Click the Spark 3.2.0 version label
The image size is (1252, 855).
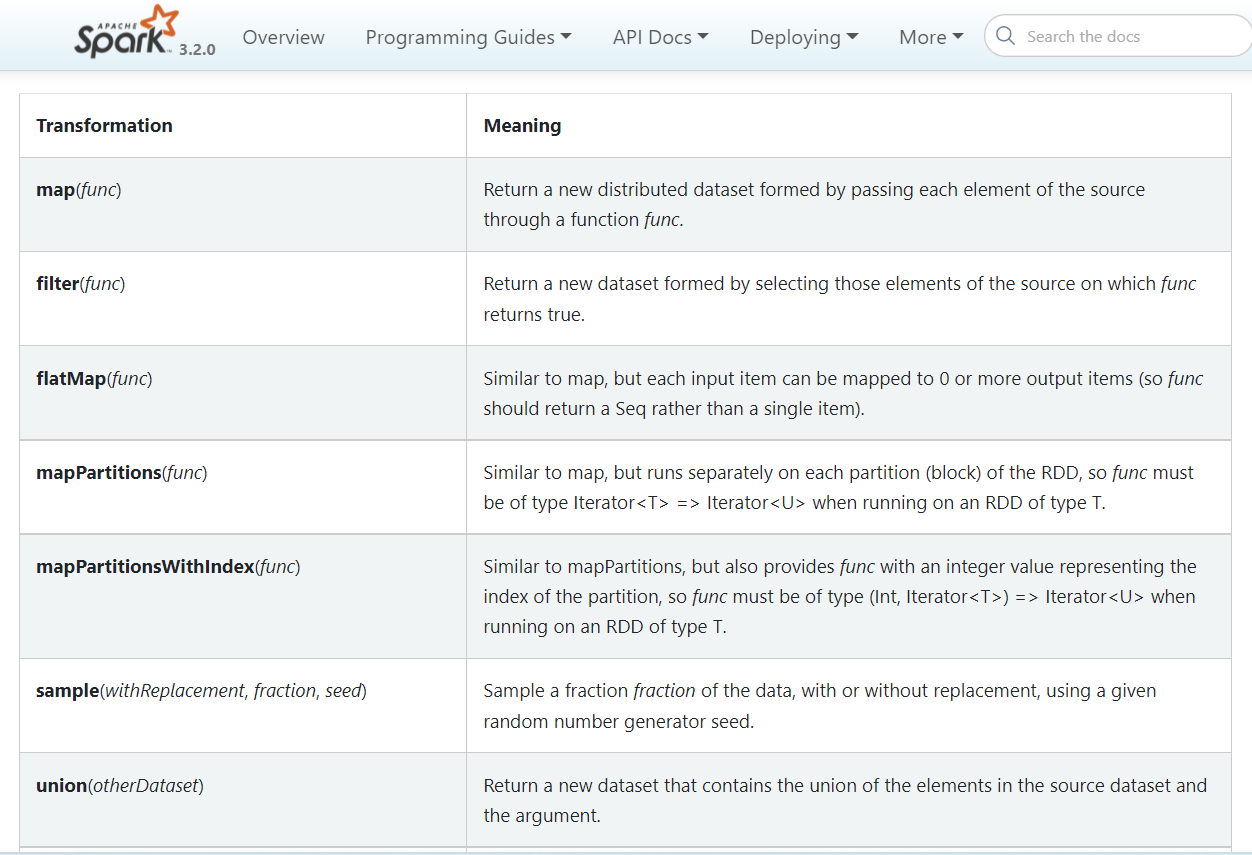[x=197, y=49]
